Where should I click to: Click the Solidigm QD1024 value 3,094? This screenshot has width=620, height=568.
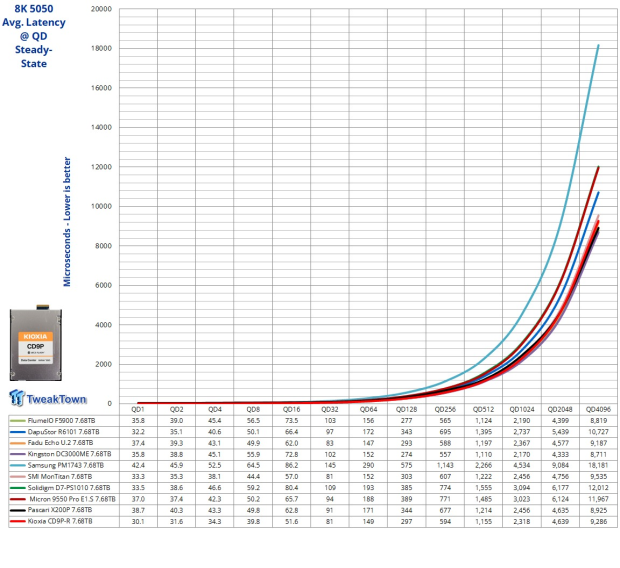pyautogui.click(x=522, y=488)
